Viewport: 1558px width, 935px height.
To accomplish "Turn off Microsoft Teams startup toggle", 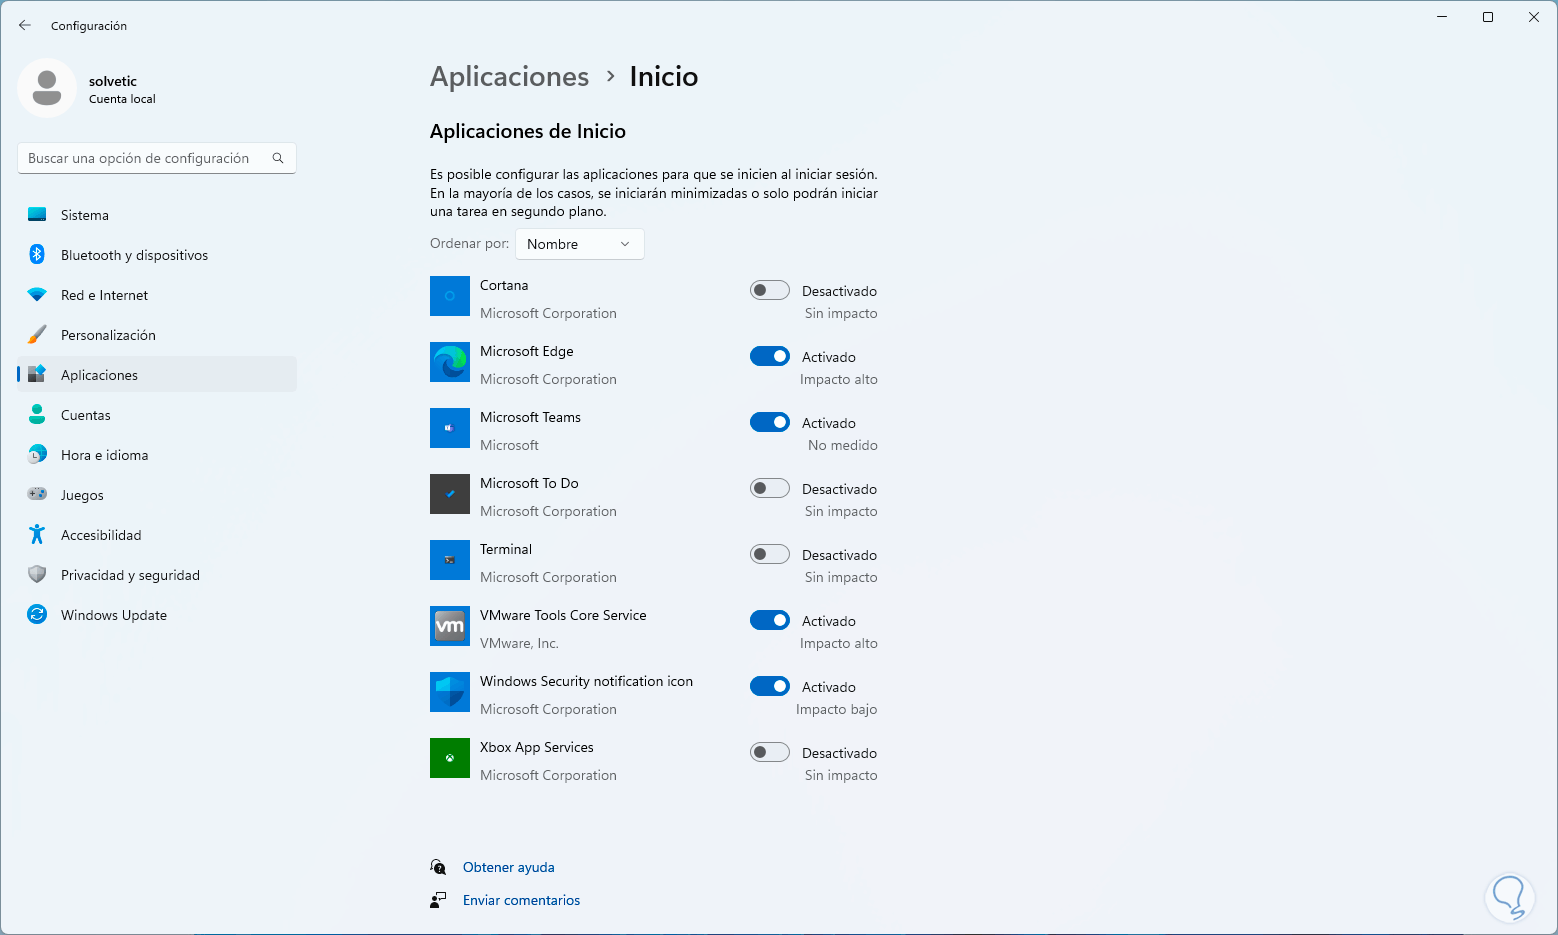I will [x=770, y=422].
